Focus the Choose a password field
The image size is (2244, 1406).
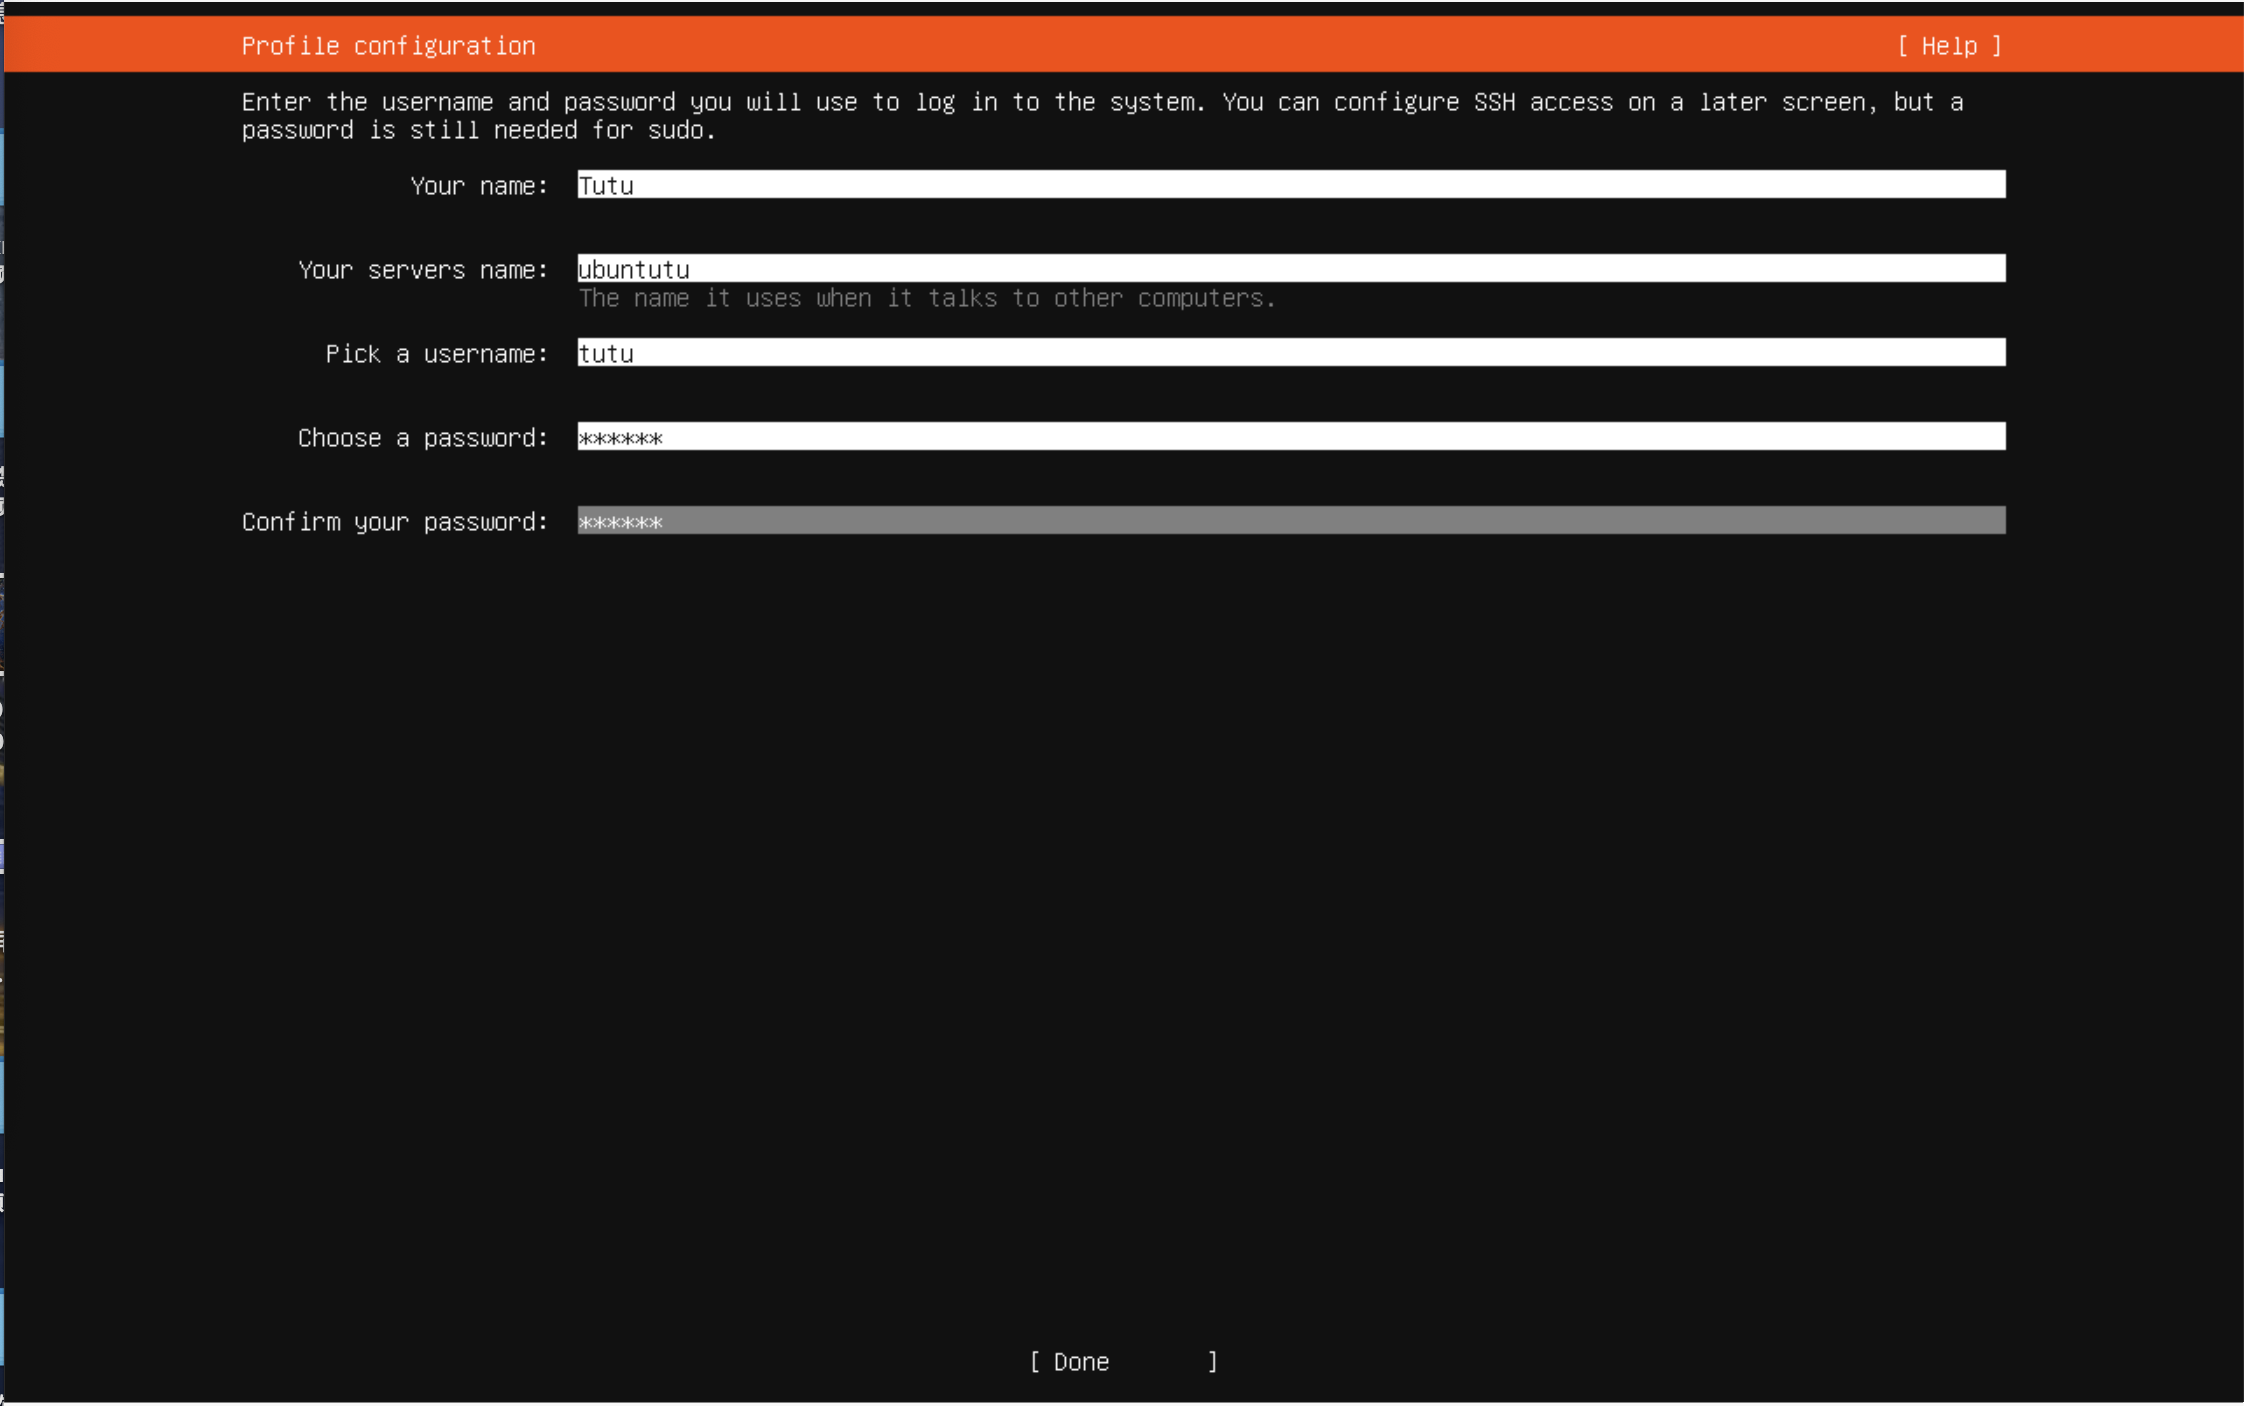pyautogui.click(x=1290, y=437)
